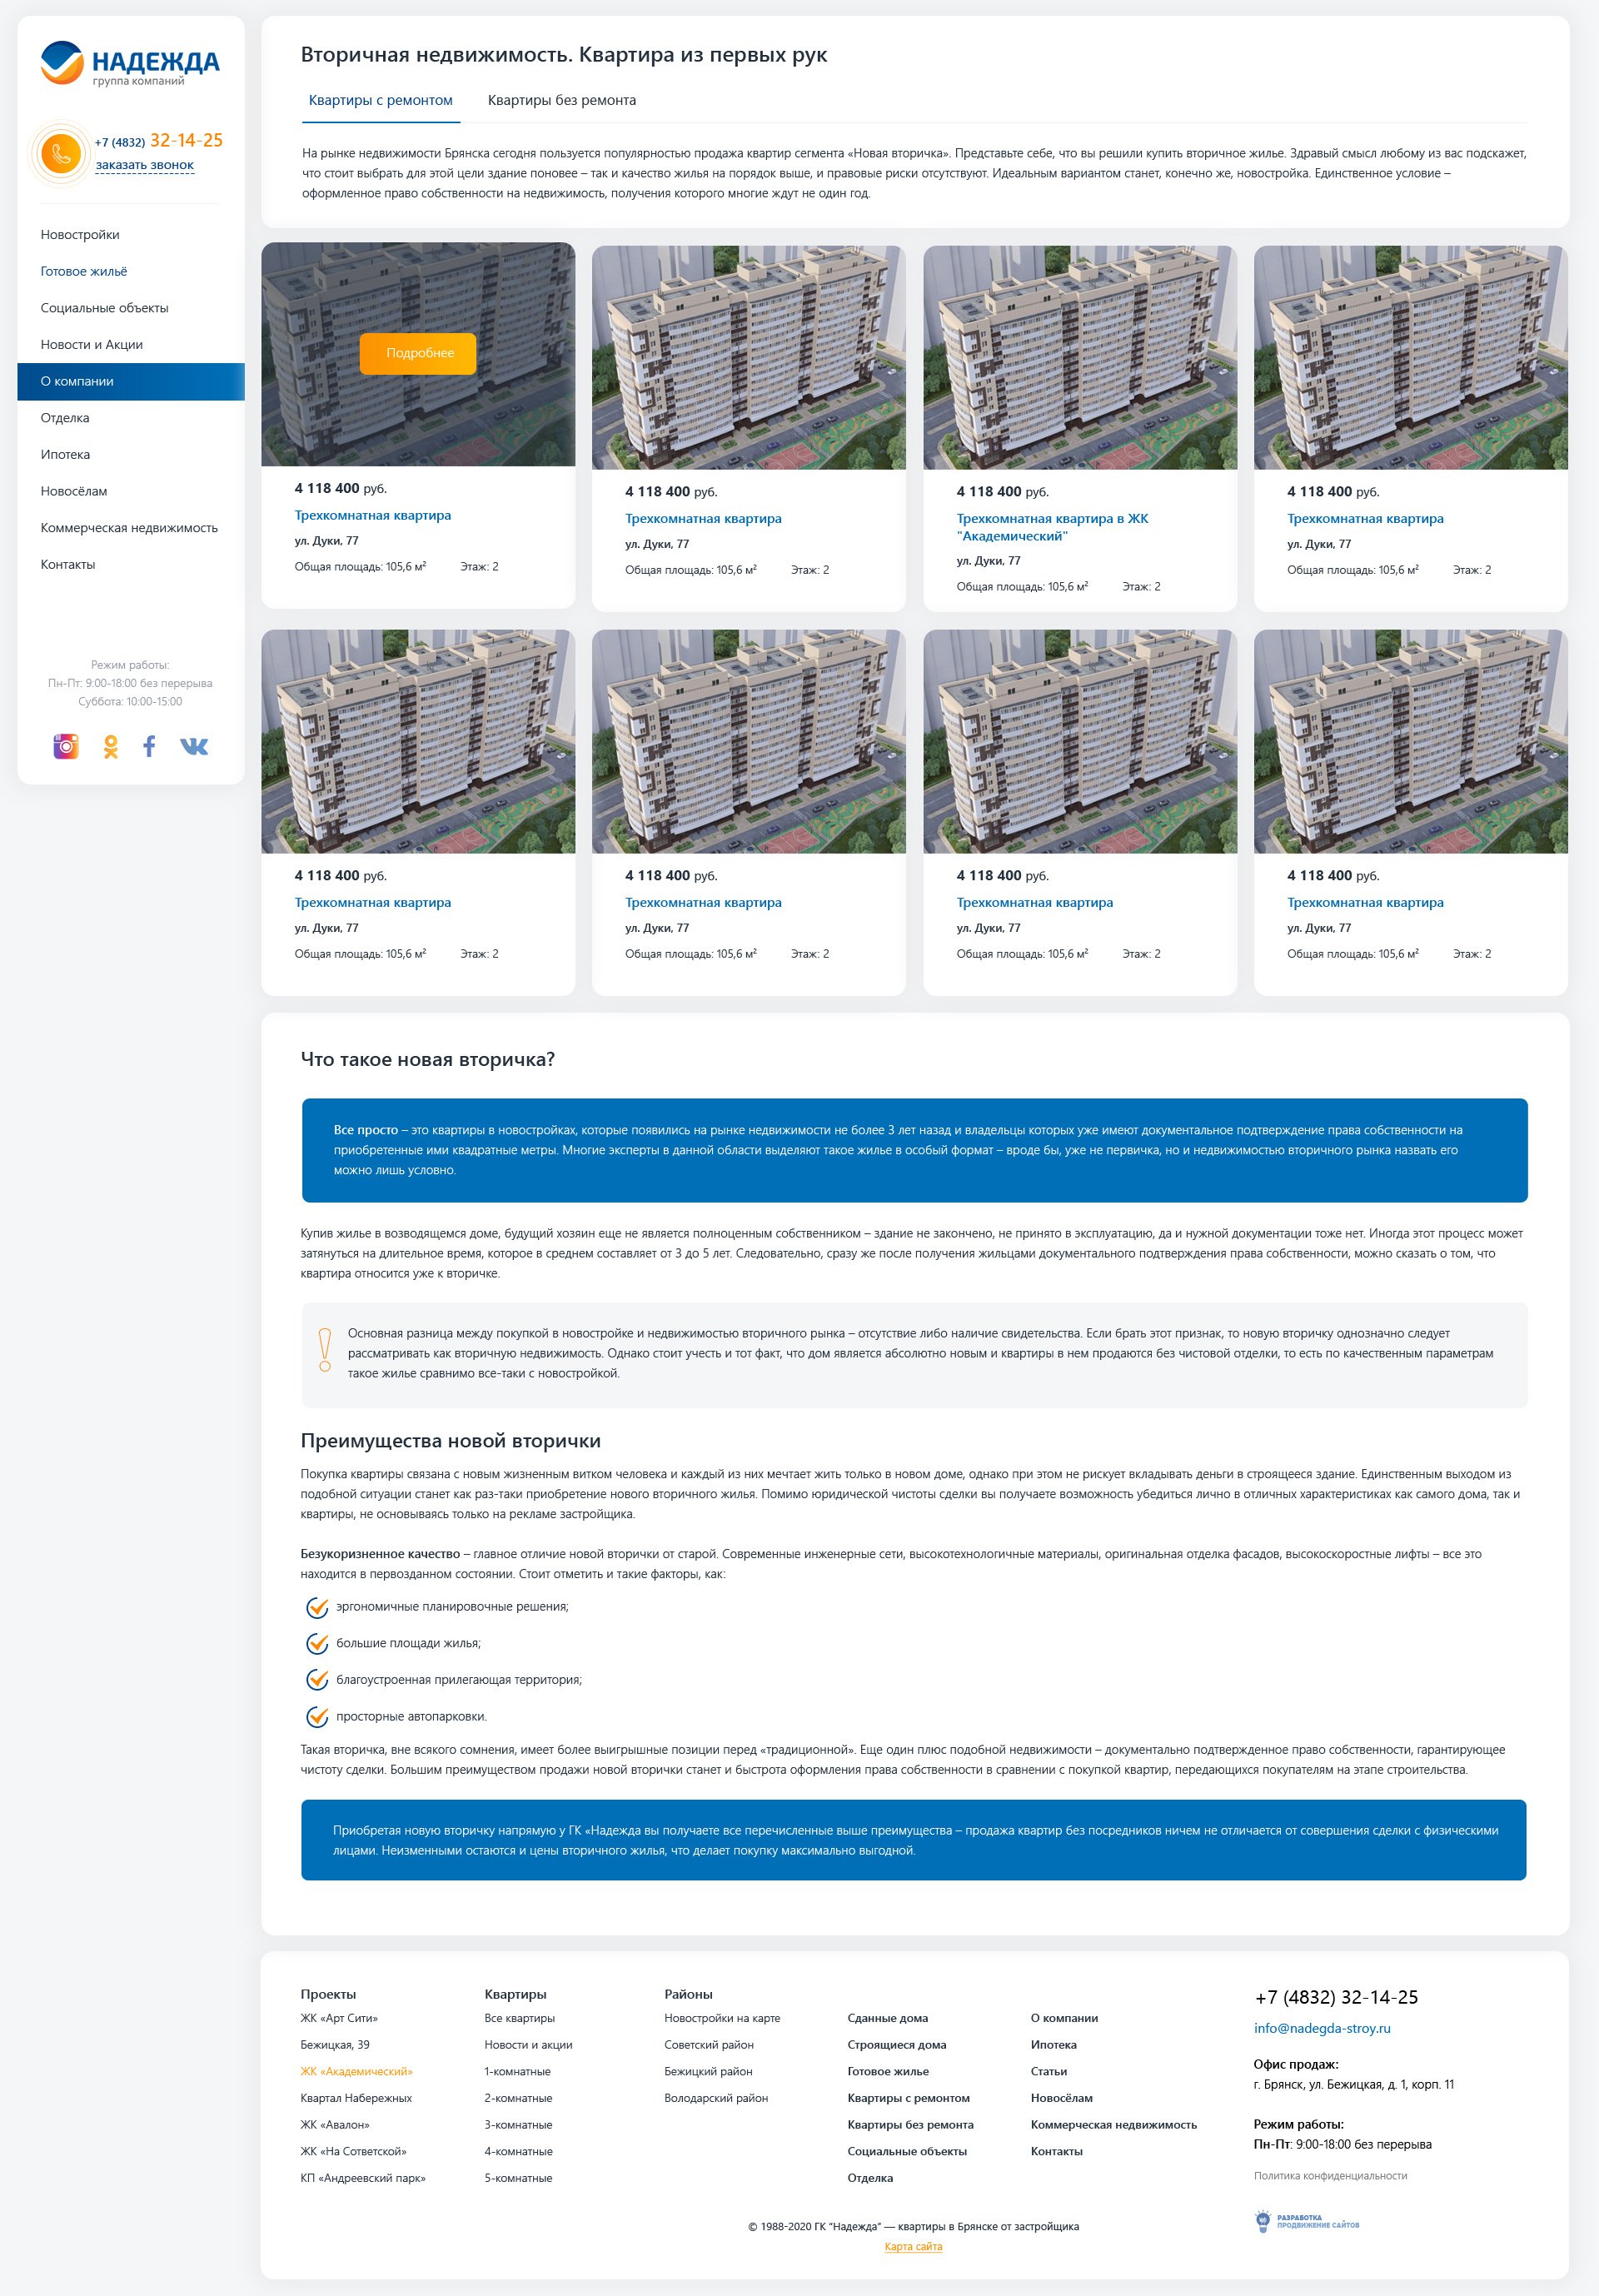Open Ипотека in the sidebar menu
This screenshot has width=1599, height=2296.
click(x=65, y=455)
